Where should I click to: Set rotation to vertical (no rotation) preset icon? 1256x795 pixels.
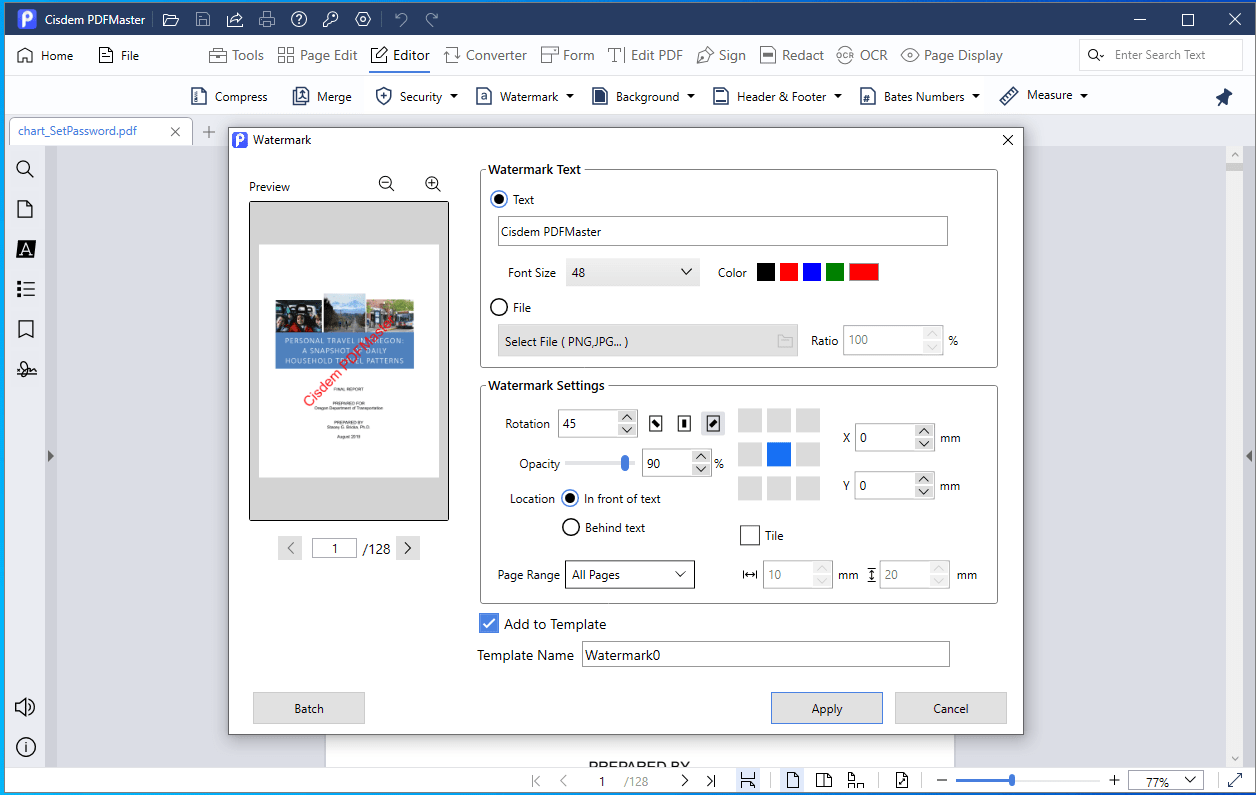click(x=684, y=424)
